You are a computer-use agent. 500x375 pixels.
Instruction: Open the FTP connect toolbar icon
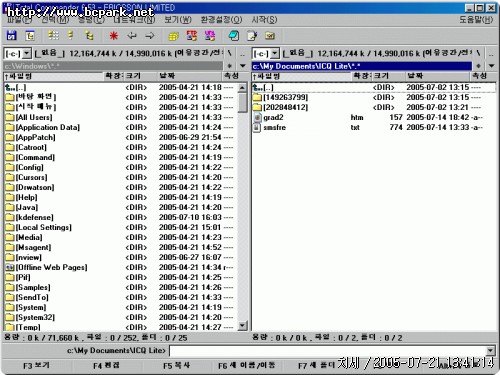click(192, 36)
